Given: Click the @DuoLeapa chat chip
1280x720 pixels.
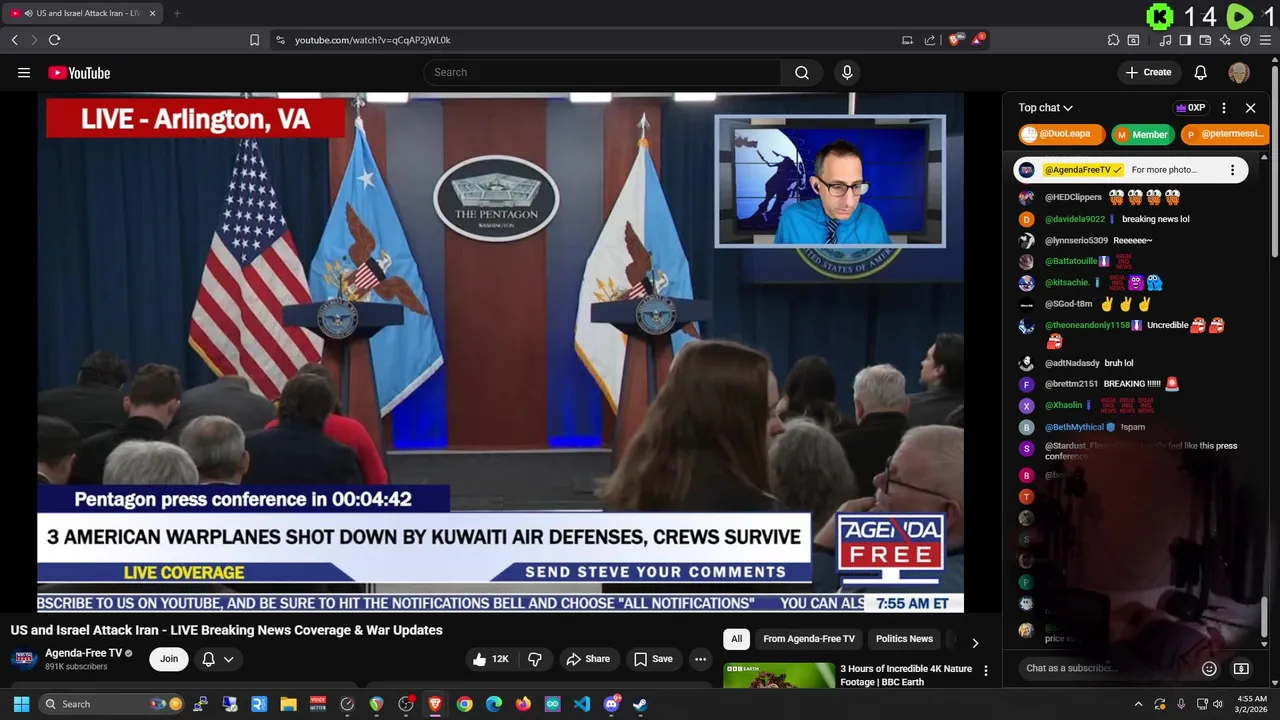Looking at the screenshot, I should [x=1061, y=134].
